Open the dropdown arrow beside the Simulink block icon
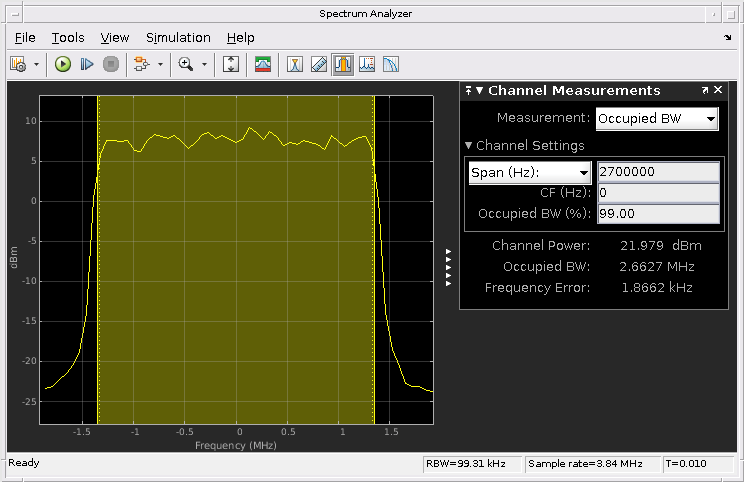The height and width of the screenshot is (482, 744). 160,64
